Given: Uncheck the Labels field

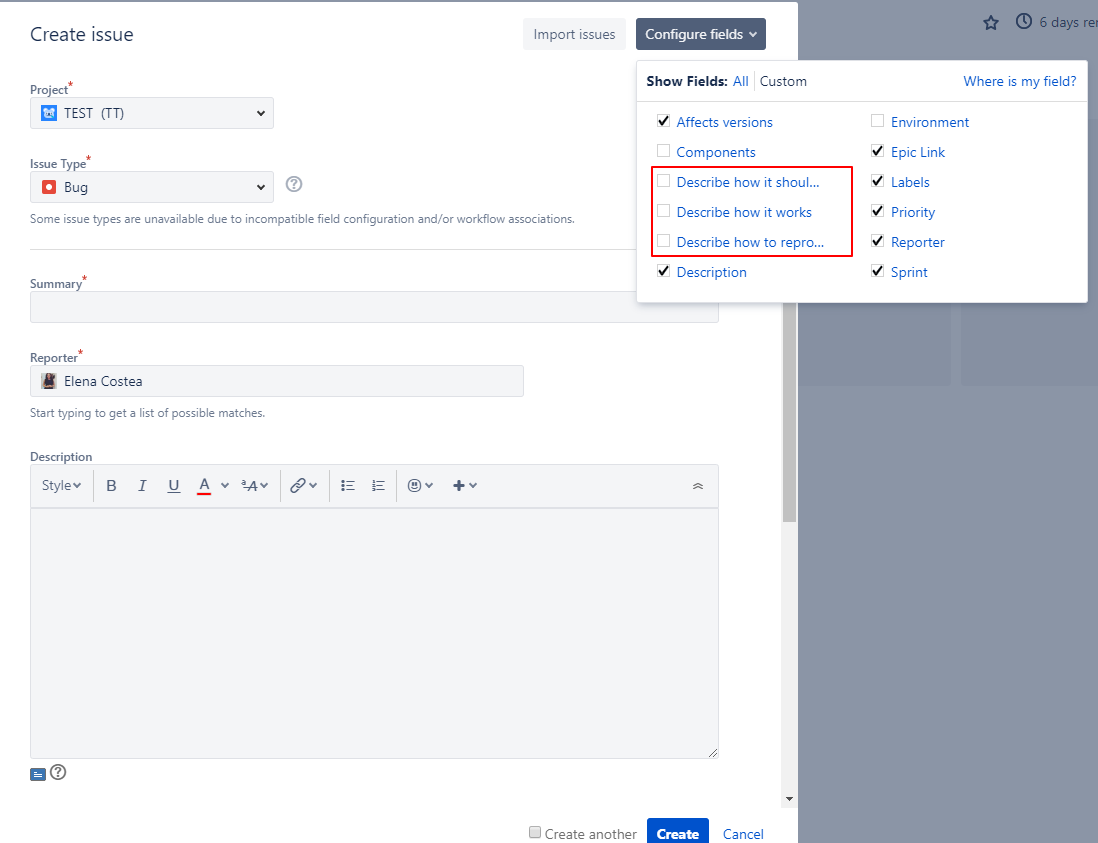Looking at the screenshot, I should coord(877,181).
